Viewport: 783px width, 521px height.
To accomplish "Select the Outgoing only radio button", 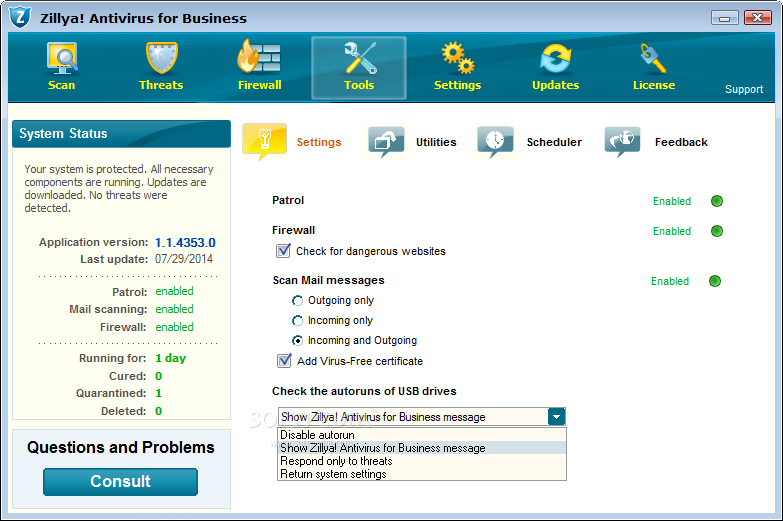I will 297,300.
